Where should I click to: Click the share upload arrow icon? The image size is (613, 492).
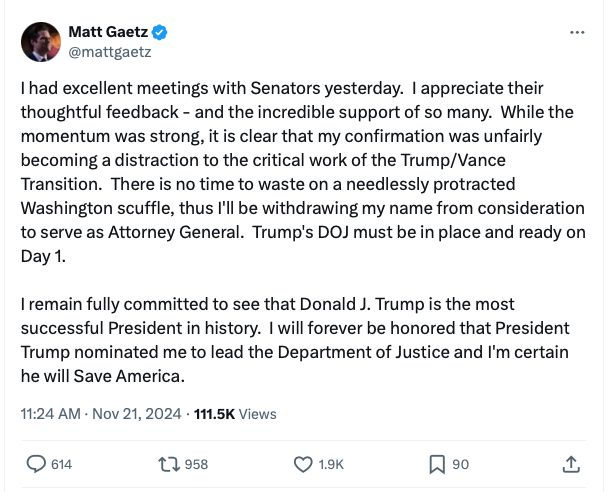(x=571, y=464)
